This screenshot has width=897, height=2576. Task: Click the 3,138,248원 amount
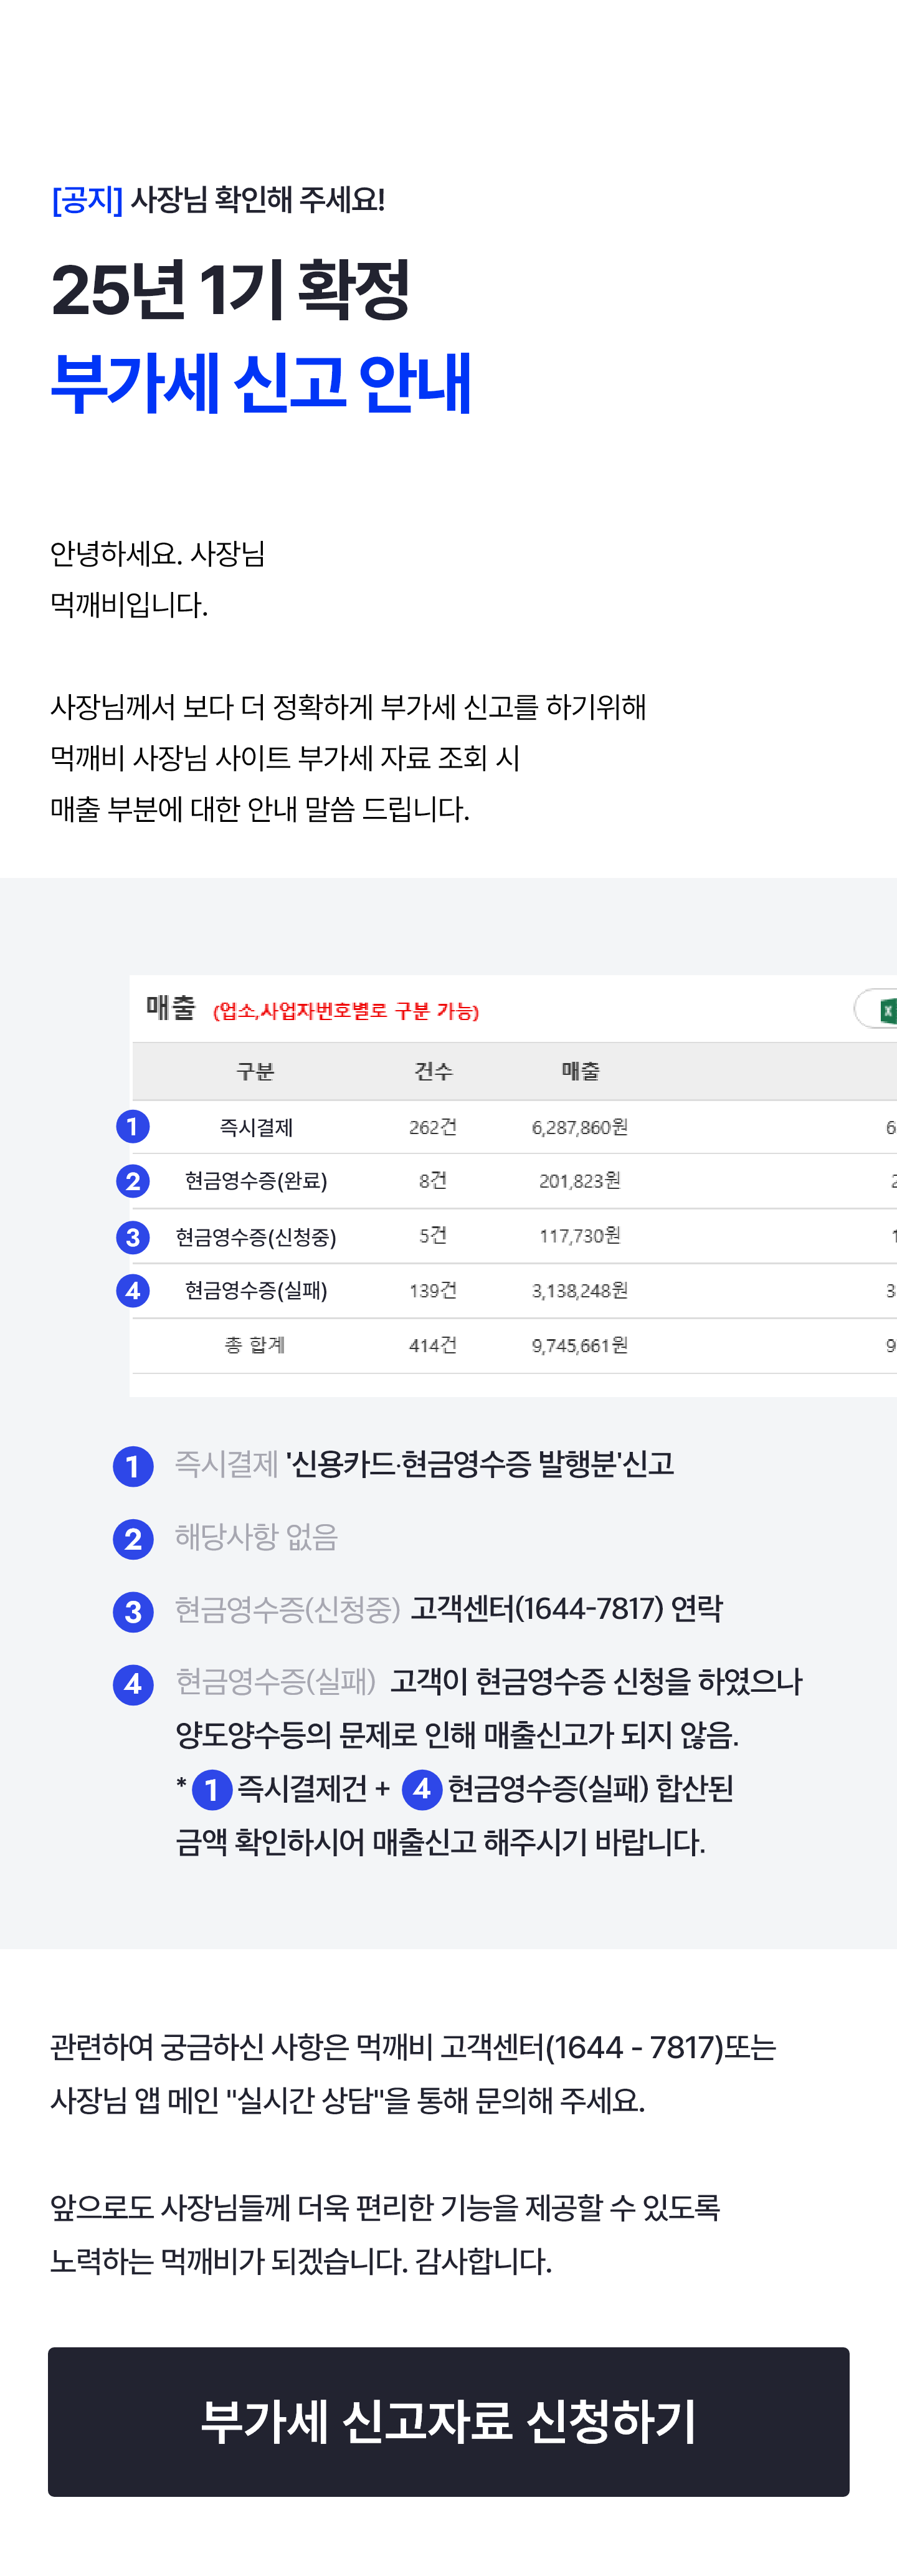tap(580, 1291)
